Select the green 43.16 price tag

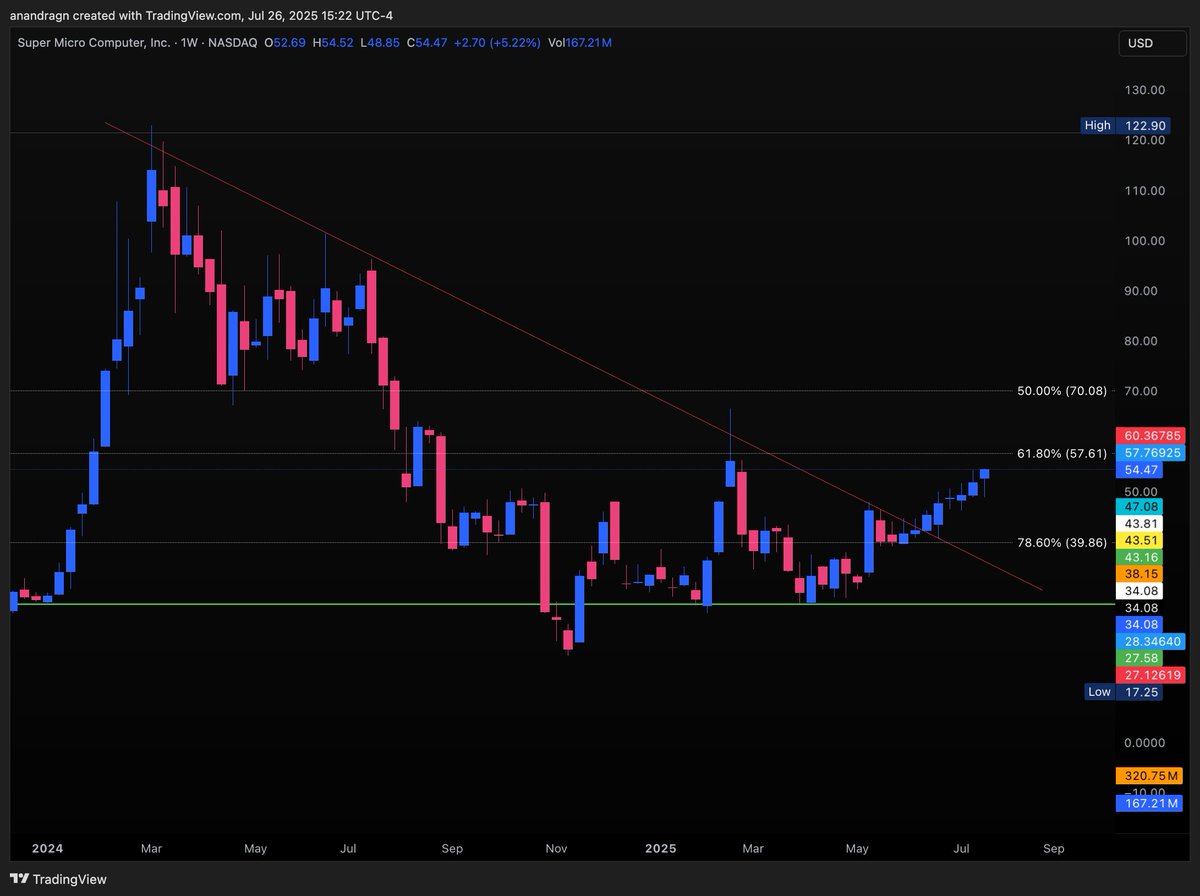click(x=1138, y=557)
